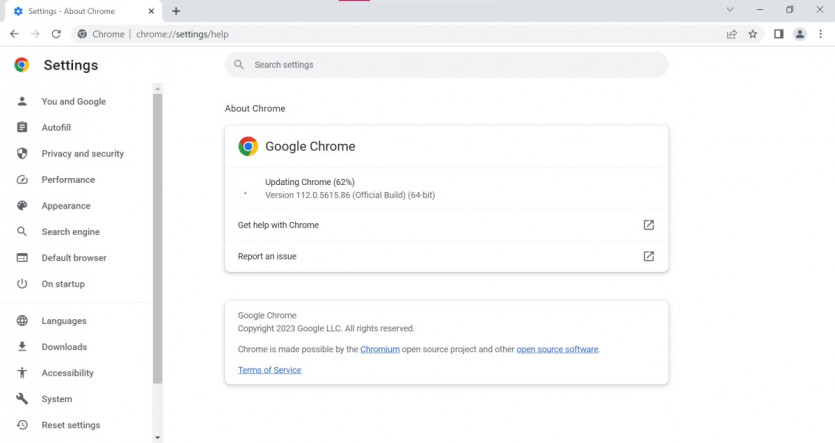Open the share this page icon

[x=732, y=34]
